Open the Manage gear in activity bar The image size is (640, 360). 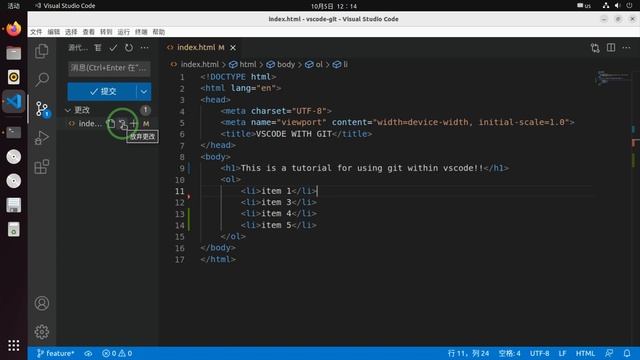(42, 332)
